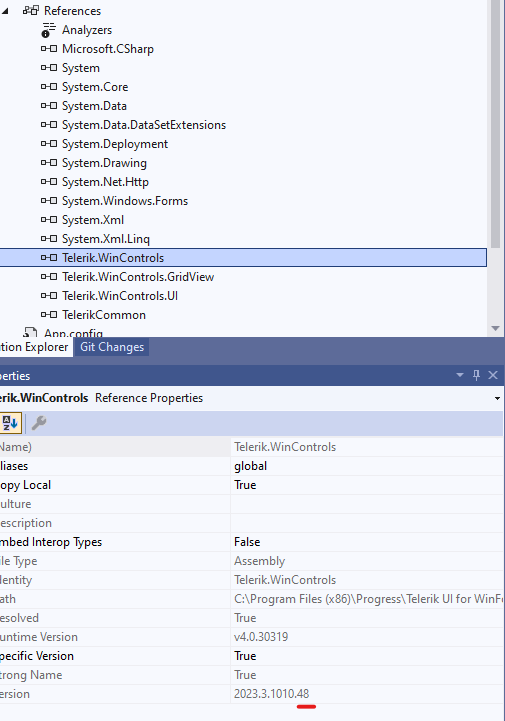Click the Telerik.WinControls reference icon

pos(49,258)
